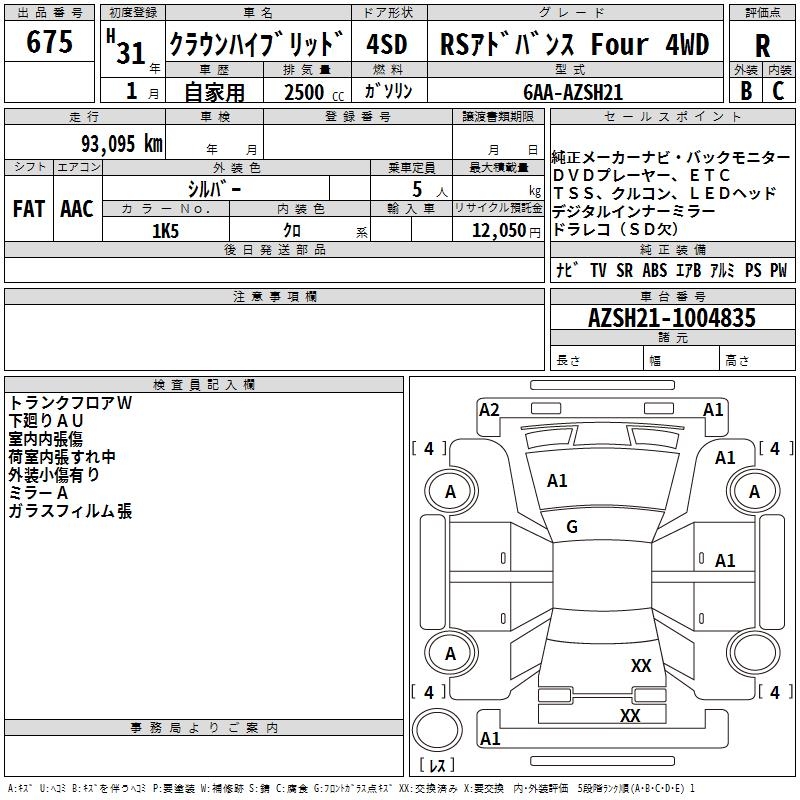Select exterior color シルバー
800x800 pixels.
point(214,189)
